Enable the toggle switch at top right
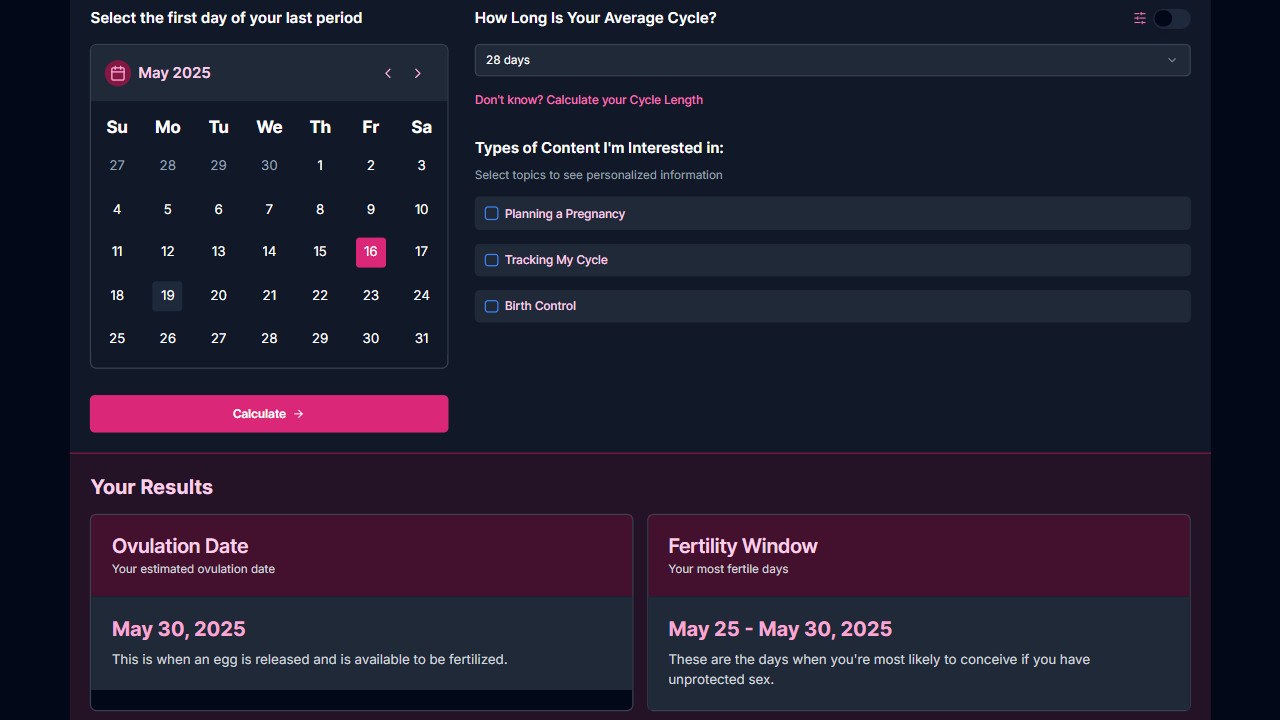This screenshot has height=720, width=1280. click(x=1171, y=18)
